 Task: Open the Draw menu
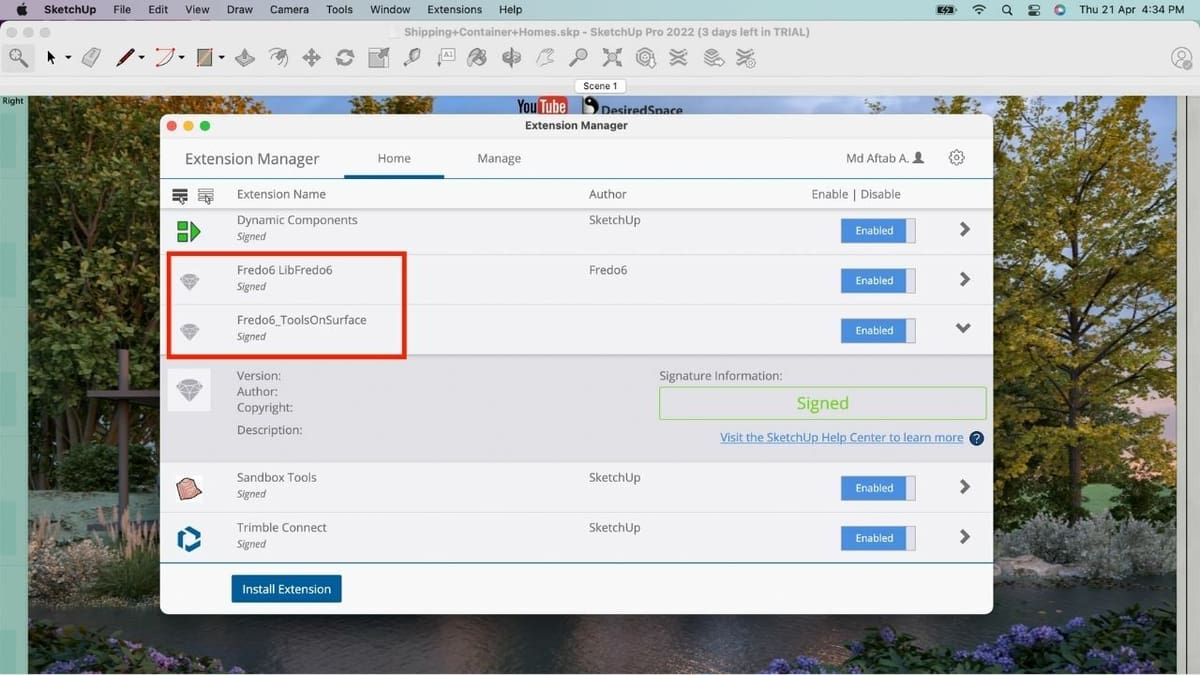pos(240,9)
